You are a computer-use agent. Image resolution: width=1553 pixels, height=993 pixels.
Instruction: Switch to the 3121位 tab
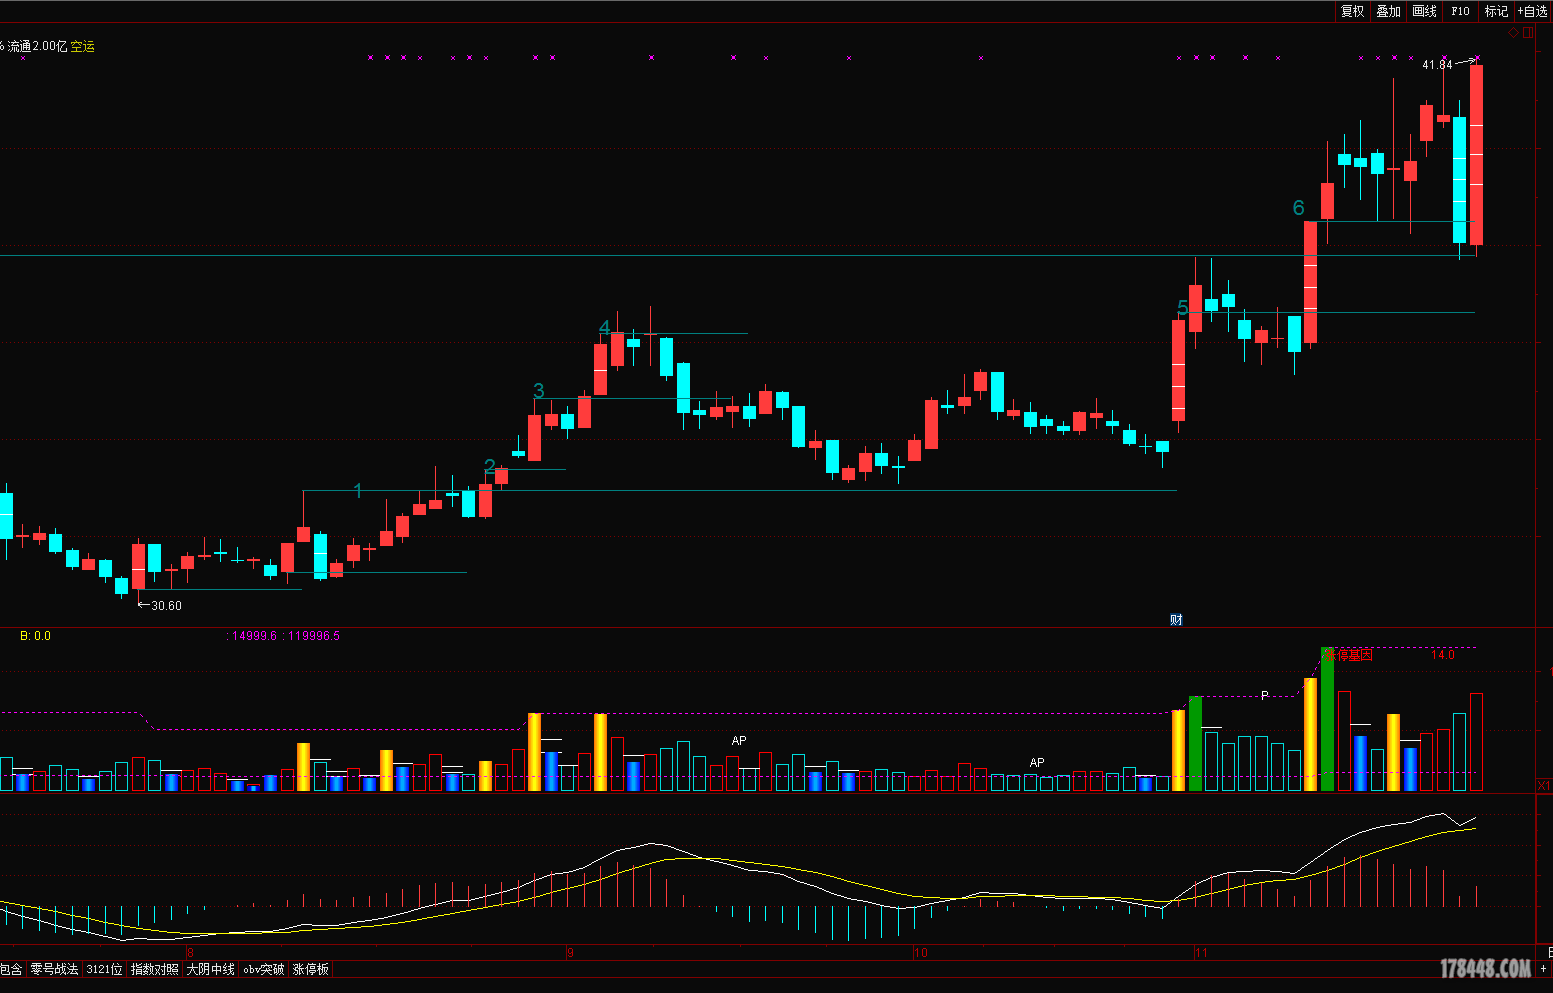click(x=104, y=969)
